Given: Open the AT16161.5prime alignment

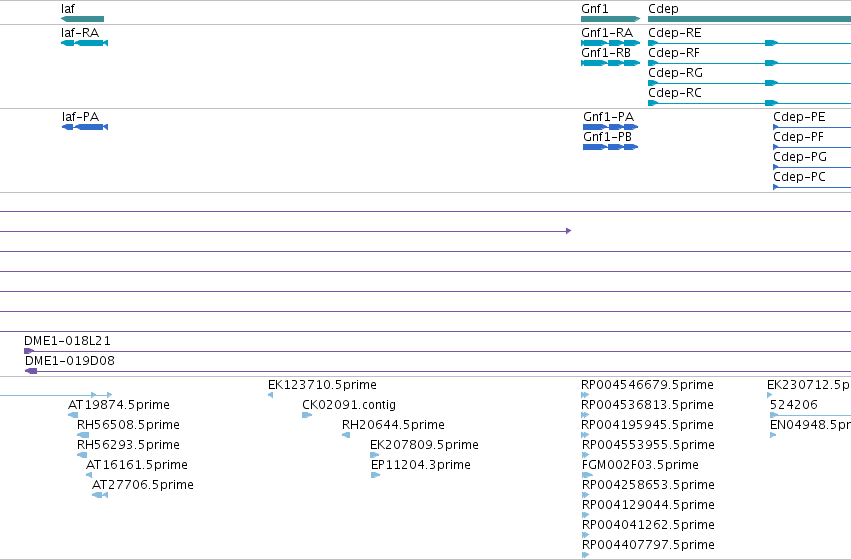Looking at the screenshot, I should [x=89, y=475].
